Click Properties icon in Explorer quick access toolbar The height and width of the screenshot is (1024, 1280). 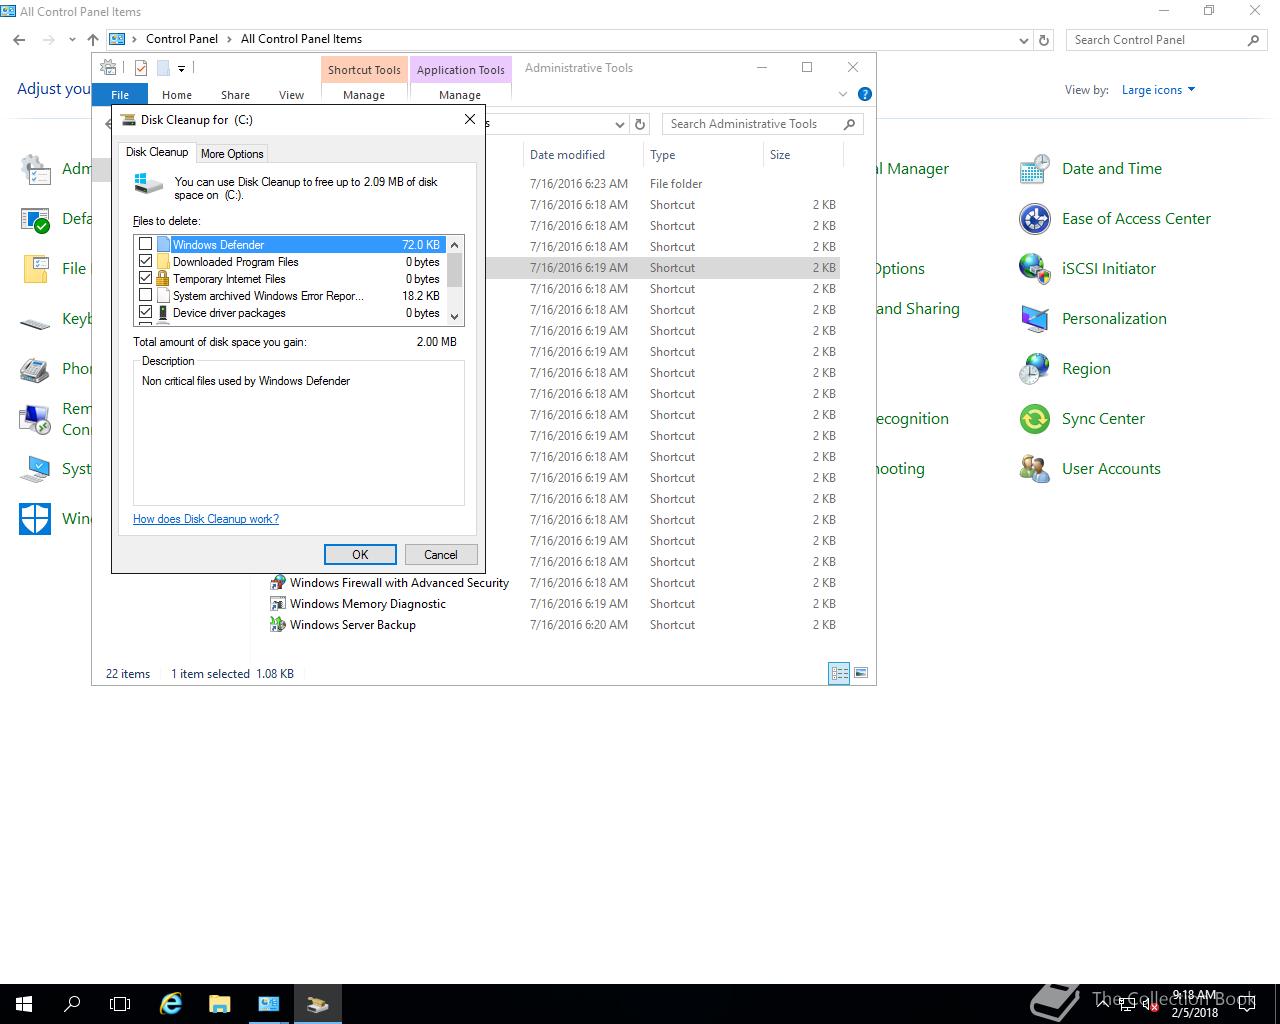point(141,68)
